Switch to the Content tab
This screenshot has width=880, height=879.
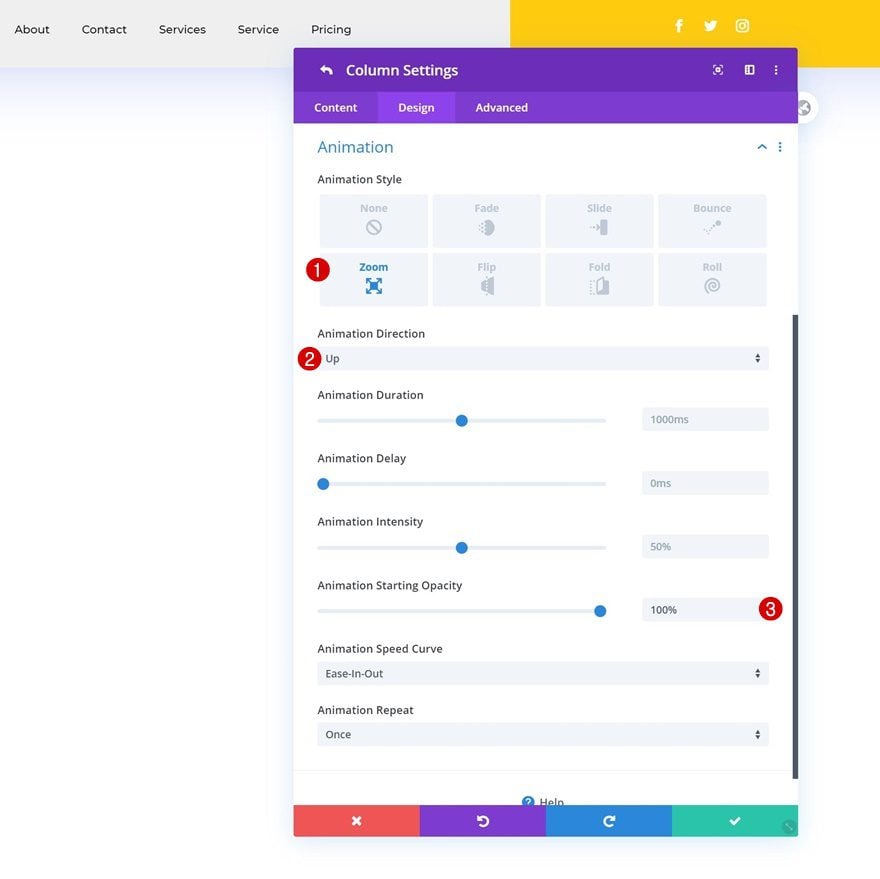click(335, 108)
